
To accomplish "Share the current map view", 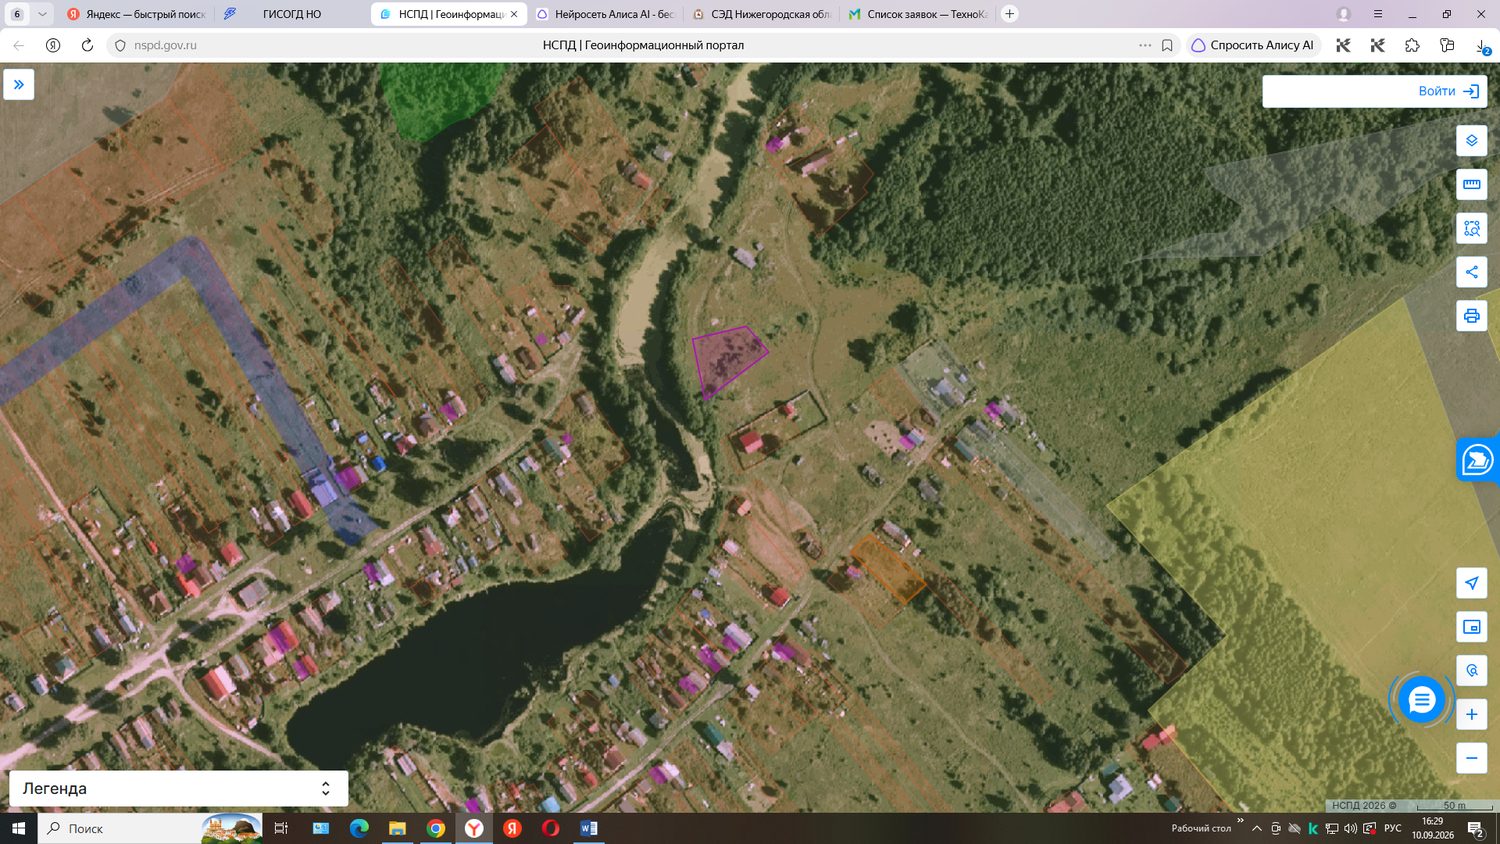I will [1471, 272].
